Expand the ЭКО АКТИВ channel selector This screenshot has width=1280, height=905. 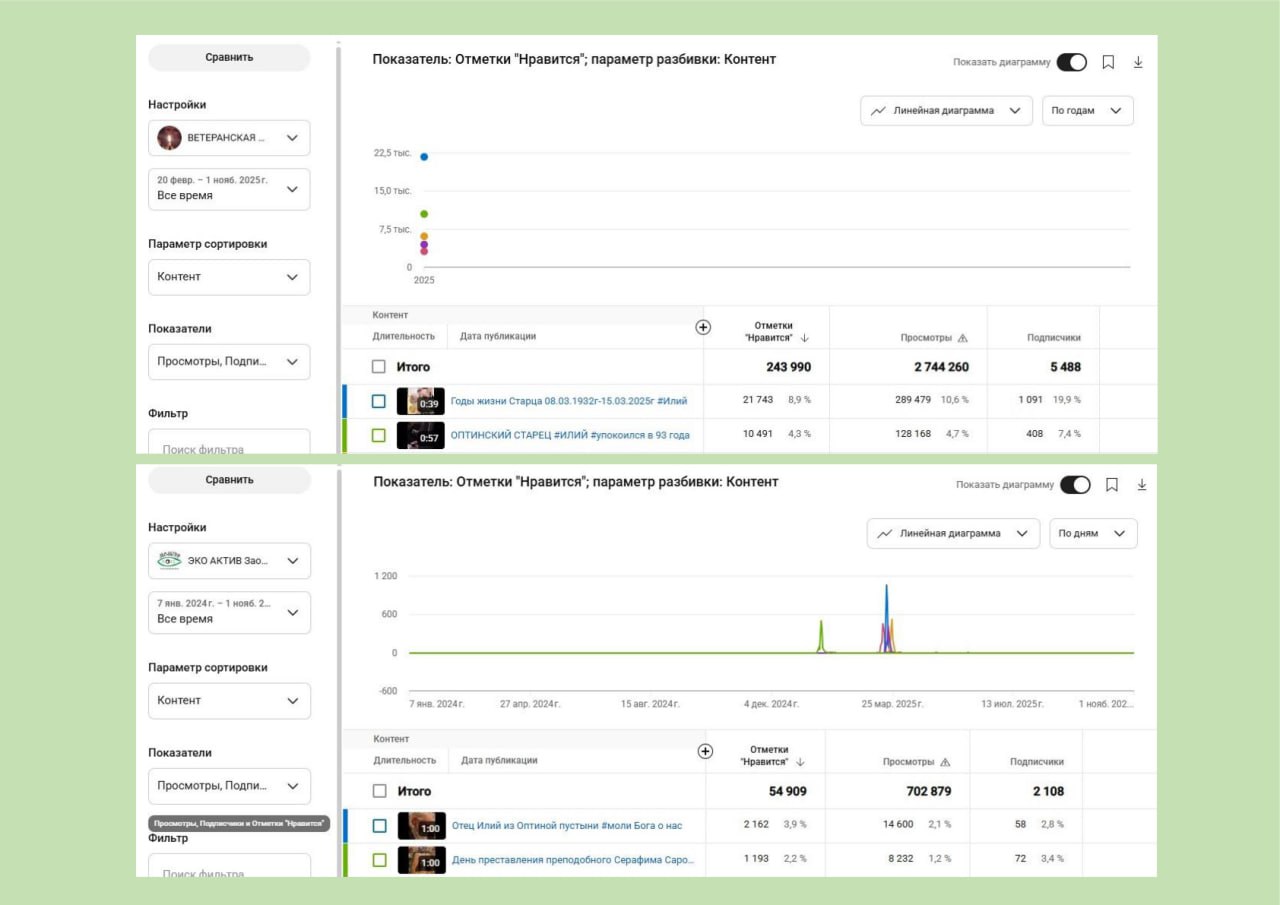click(229, 561)
